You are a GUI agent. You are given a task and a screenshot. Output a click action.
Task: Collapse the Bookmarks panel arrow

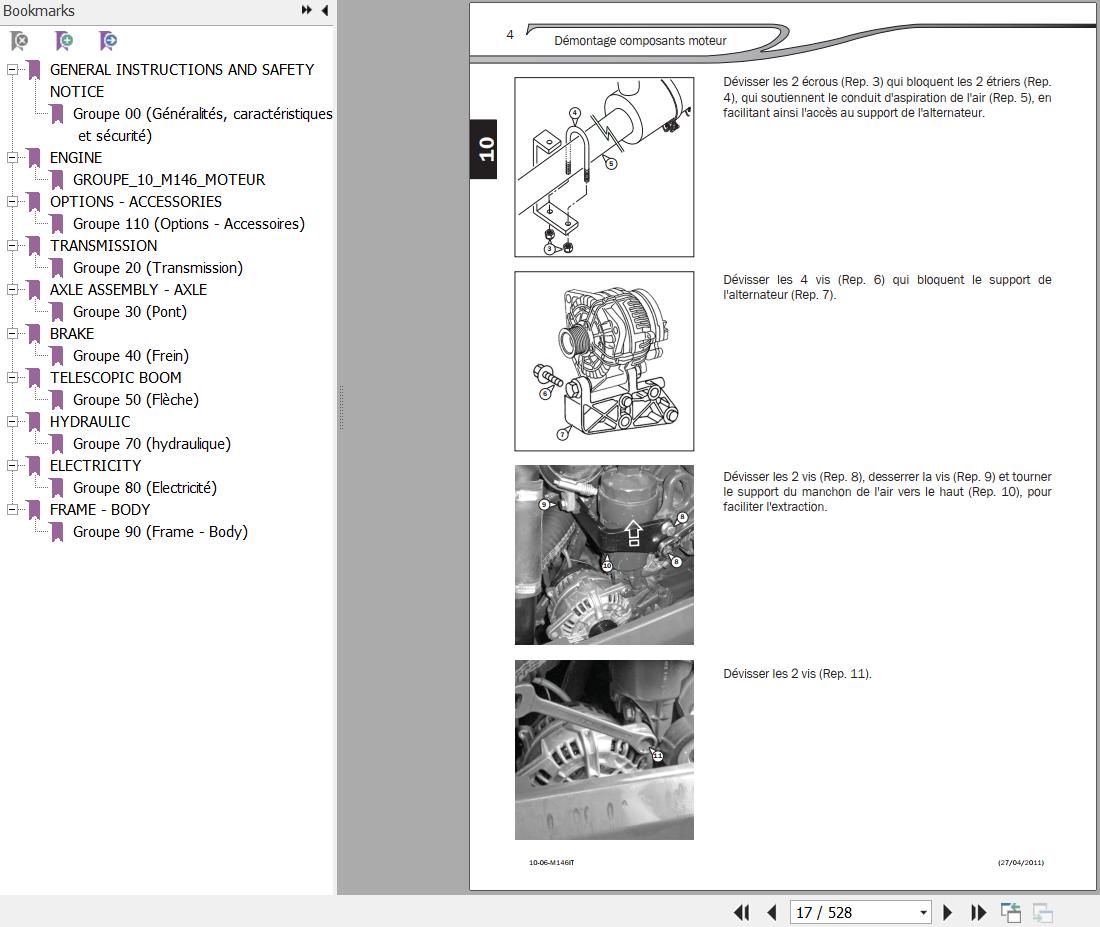tap(325, 10)
